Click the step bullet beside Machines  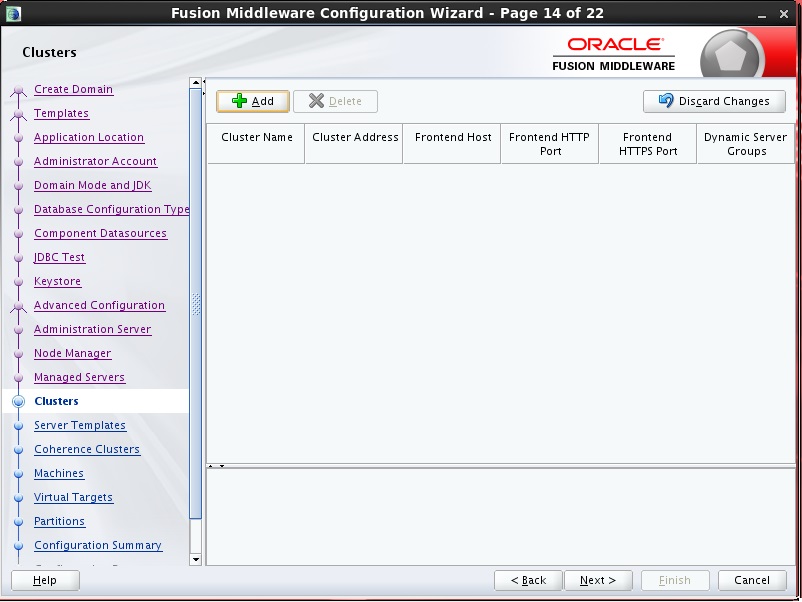(x=18, y=474)
